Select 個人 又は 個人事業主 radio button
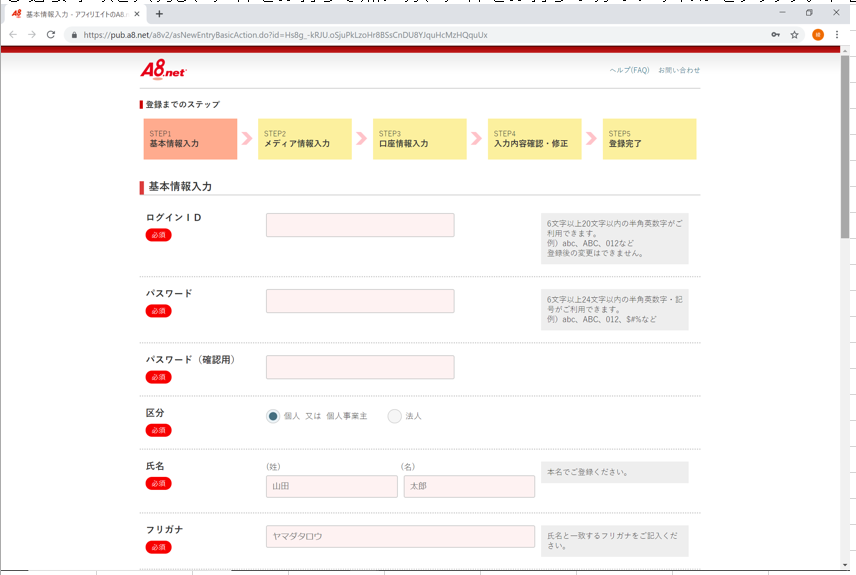This screenshot has width=856, height=575. click(x=273, y=416)
